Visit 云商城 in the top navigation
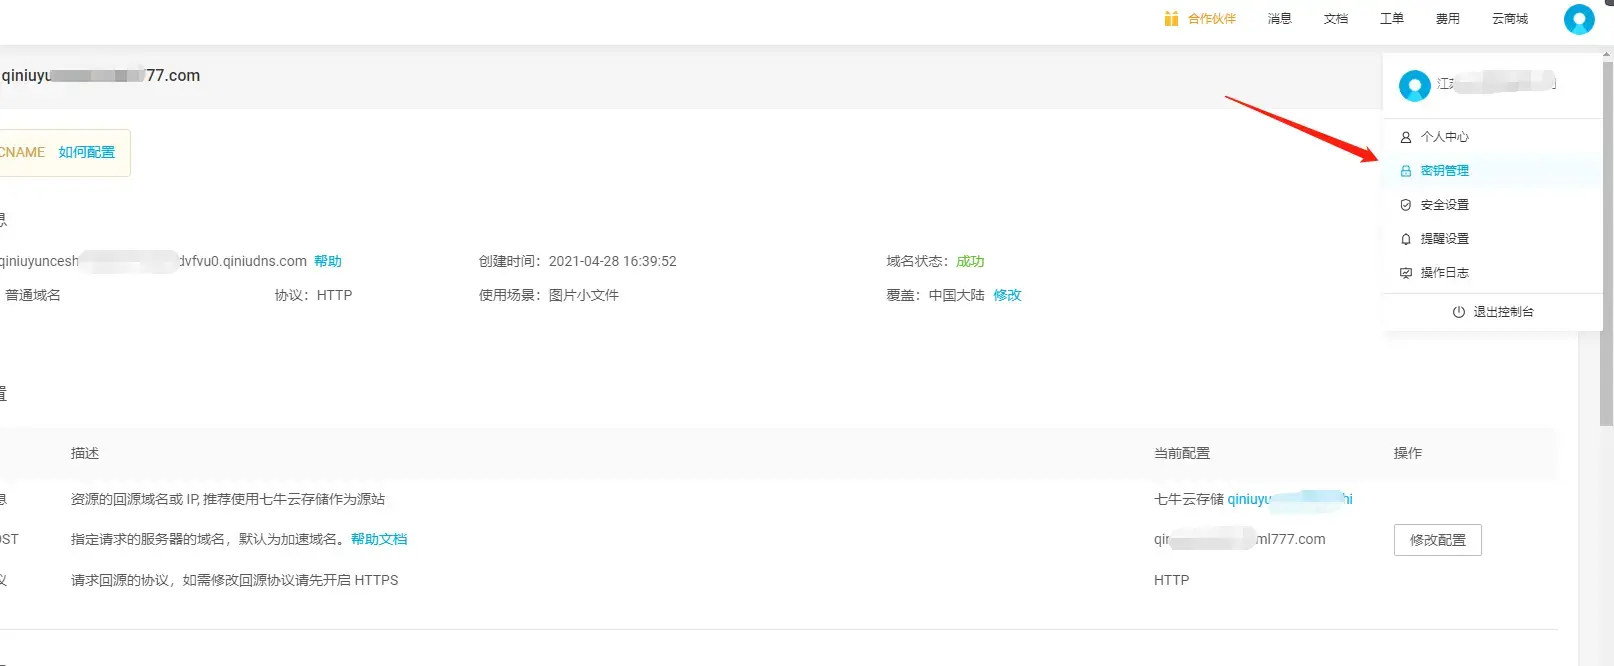The width and height of the screenshot is (1614, 666). (x=1509, y=19)
